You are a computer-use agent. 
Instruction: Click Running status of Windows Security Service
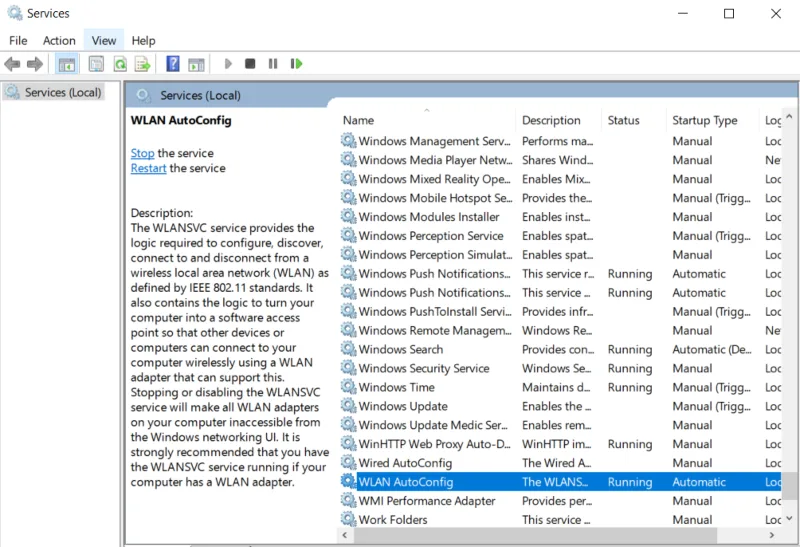click(x=630, y=368)
